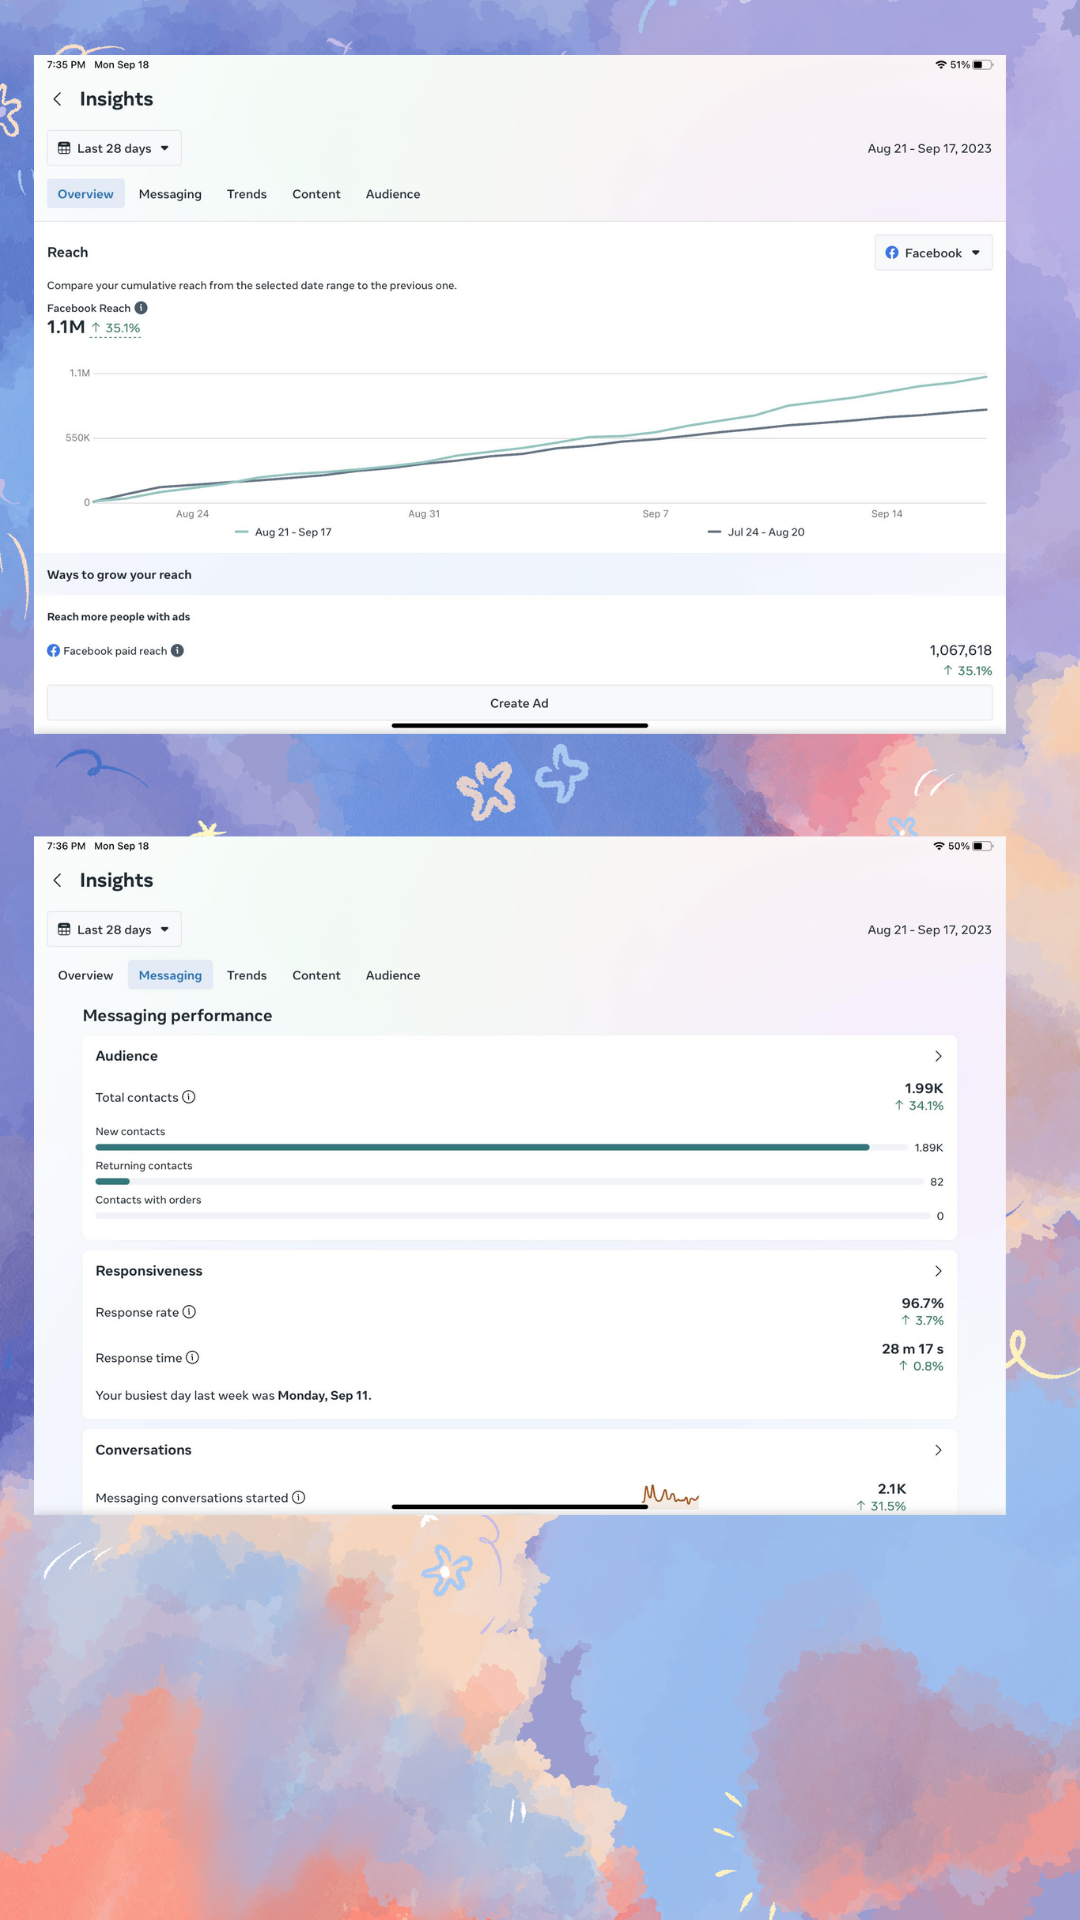Select Trends tab in bottom screen
The width and height of the screenshot is (1080, 1920).
[x=247, y=975]
